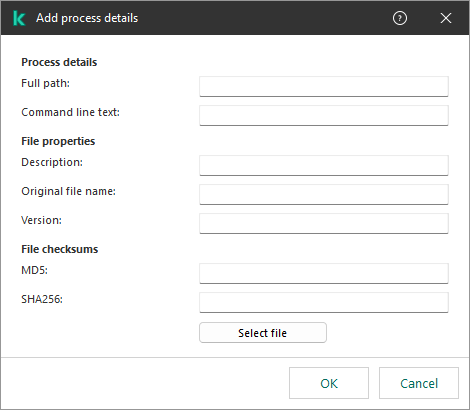Click the 'Command line text:' label
The width and height of the screenshot is (470, 410).
[71, 112]
